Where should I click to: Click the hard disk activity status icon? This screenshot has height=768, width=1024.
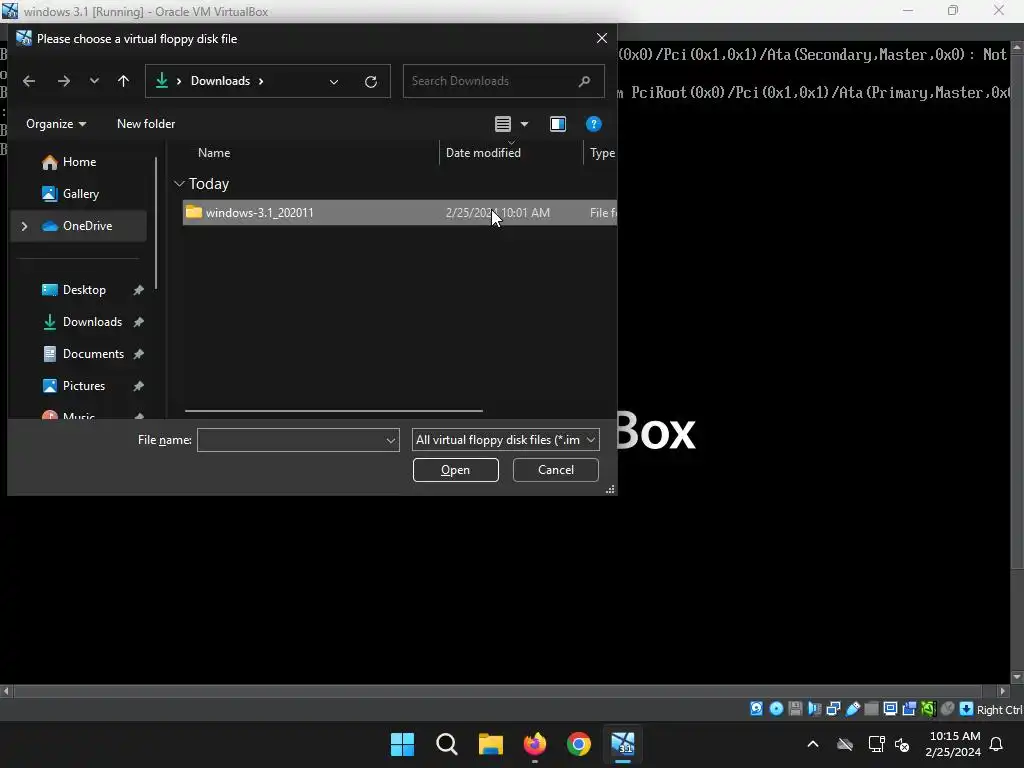756,709
